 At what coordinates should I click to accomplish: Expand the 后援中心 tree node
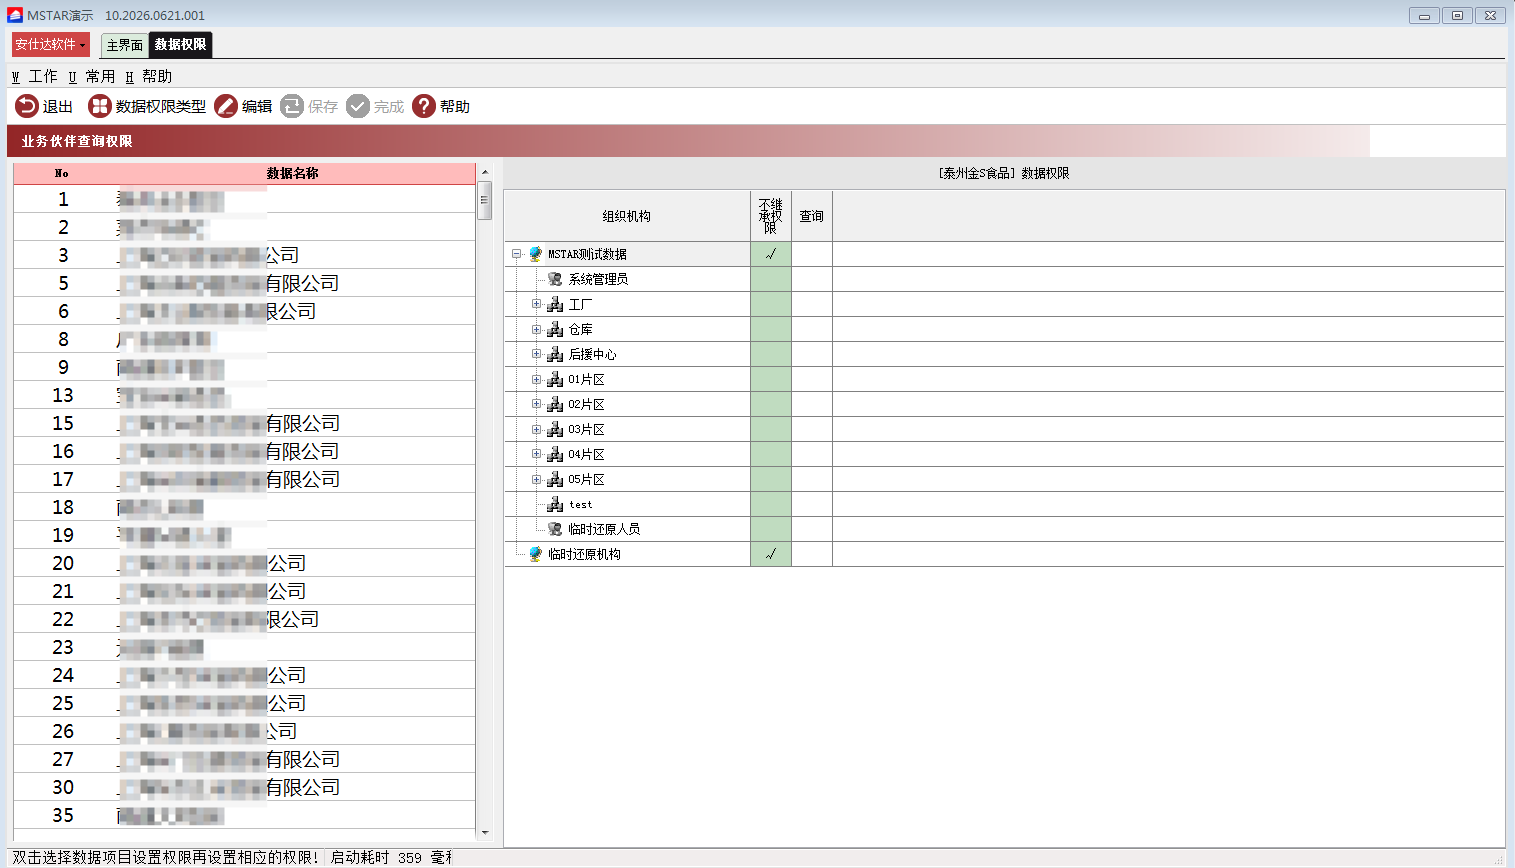pos(536,354)
